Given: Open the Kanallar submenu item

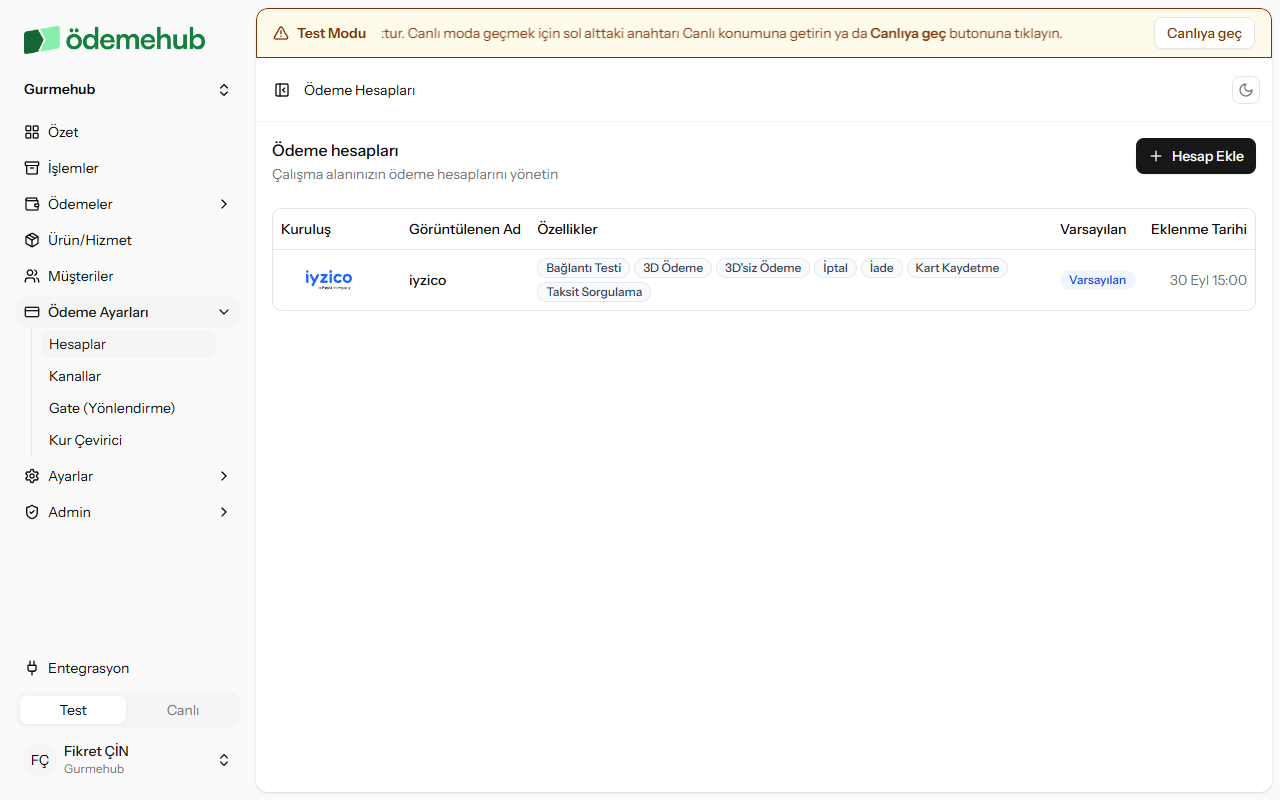Looking at the screenshot, I should point(128,376).
